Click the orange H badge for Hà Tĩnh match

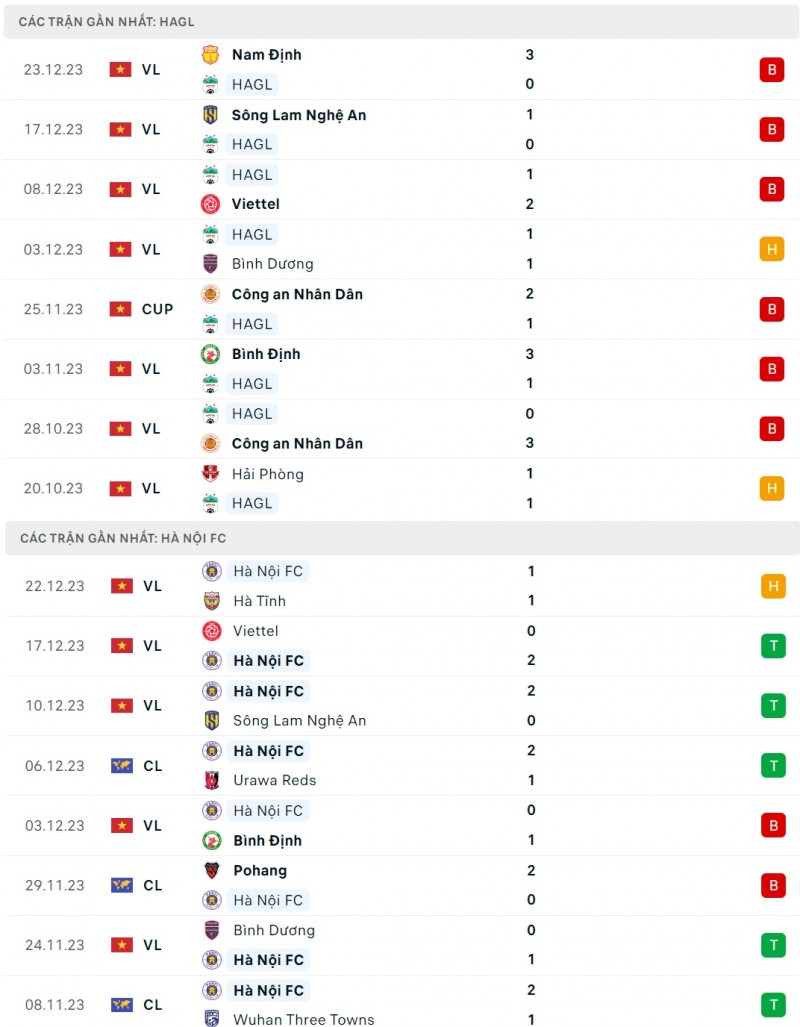coord(772,586)
